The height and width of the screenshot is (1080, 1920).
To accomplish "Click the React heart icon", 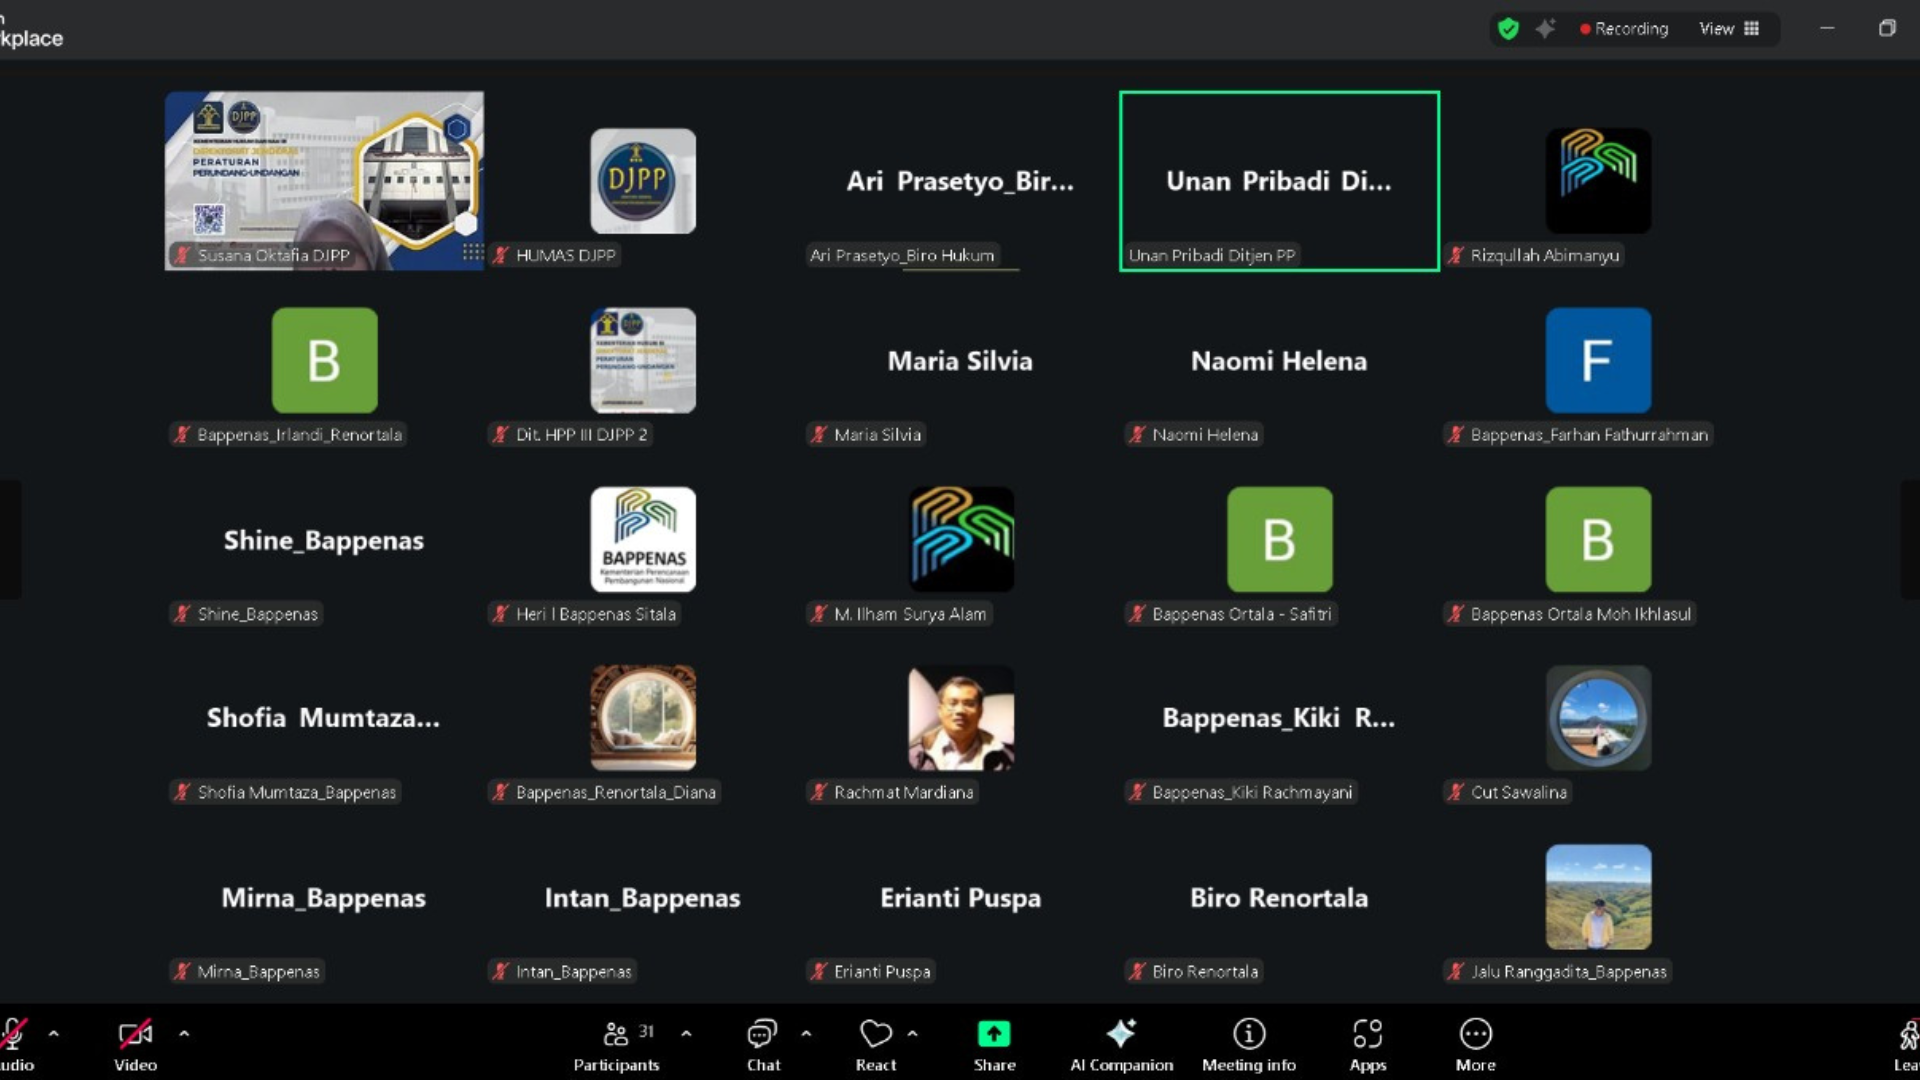I will (x=875, y=1034).
